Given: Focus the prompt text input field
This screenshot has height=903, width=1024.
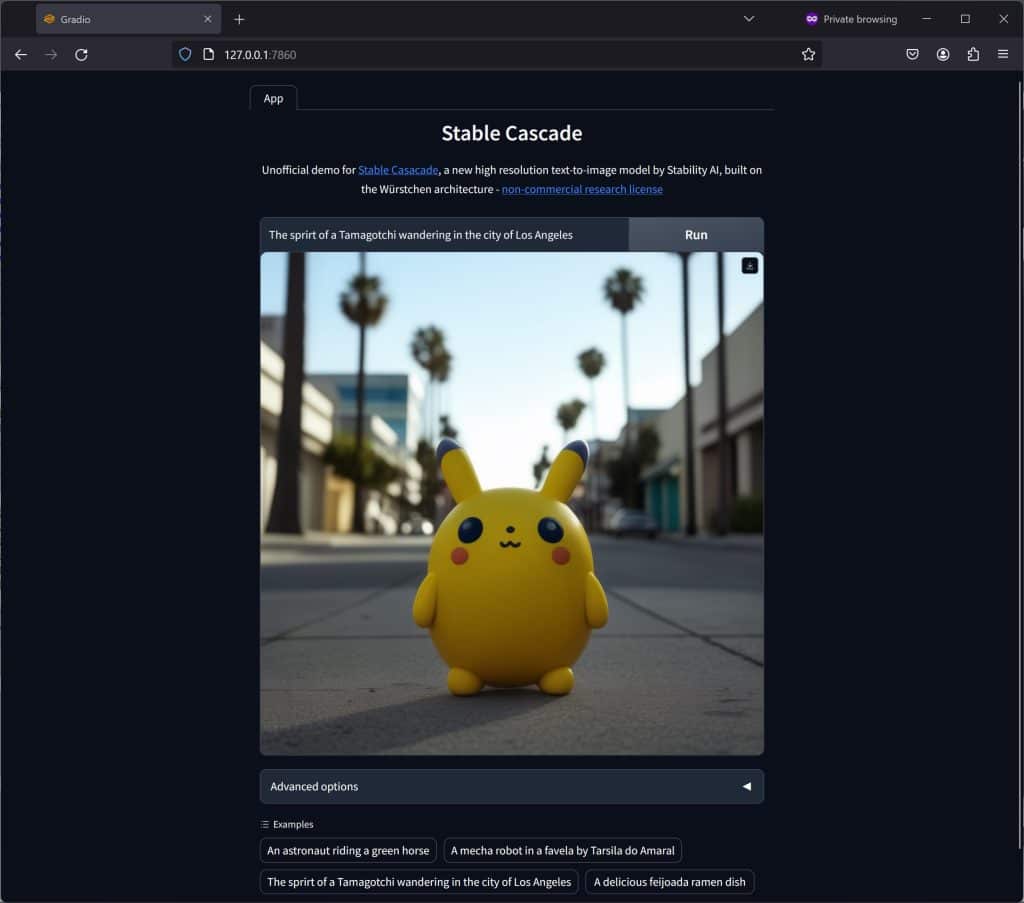Looking at the screenshot, I should coord(445,235).
